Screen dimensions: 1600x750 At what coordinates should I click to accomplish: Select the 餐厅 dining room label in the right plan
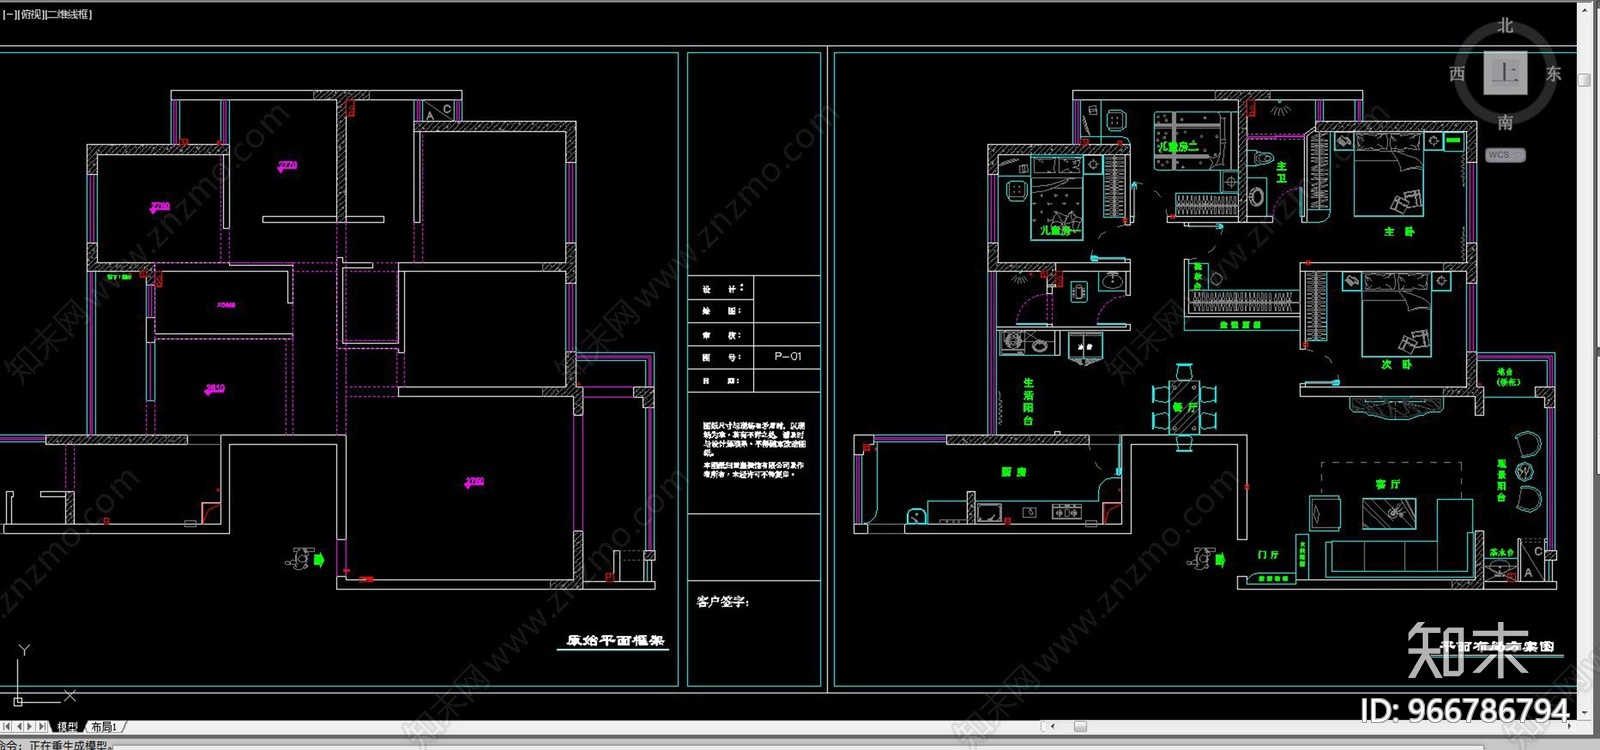(1185, 407)
